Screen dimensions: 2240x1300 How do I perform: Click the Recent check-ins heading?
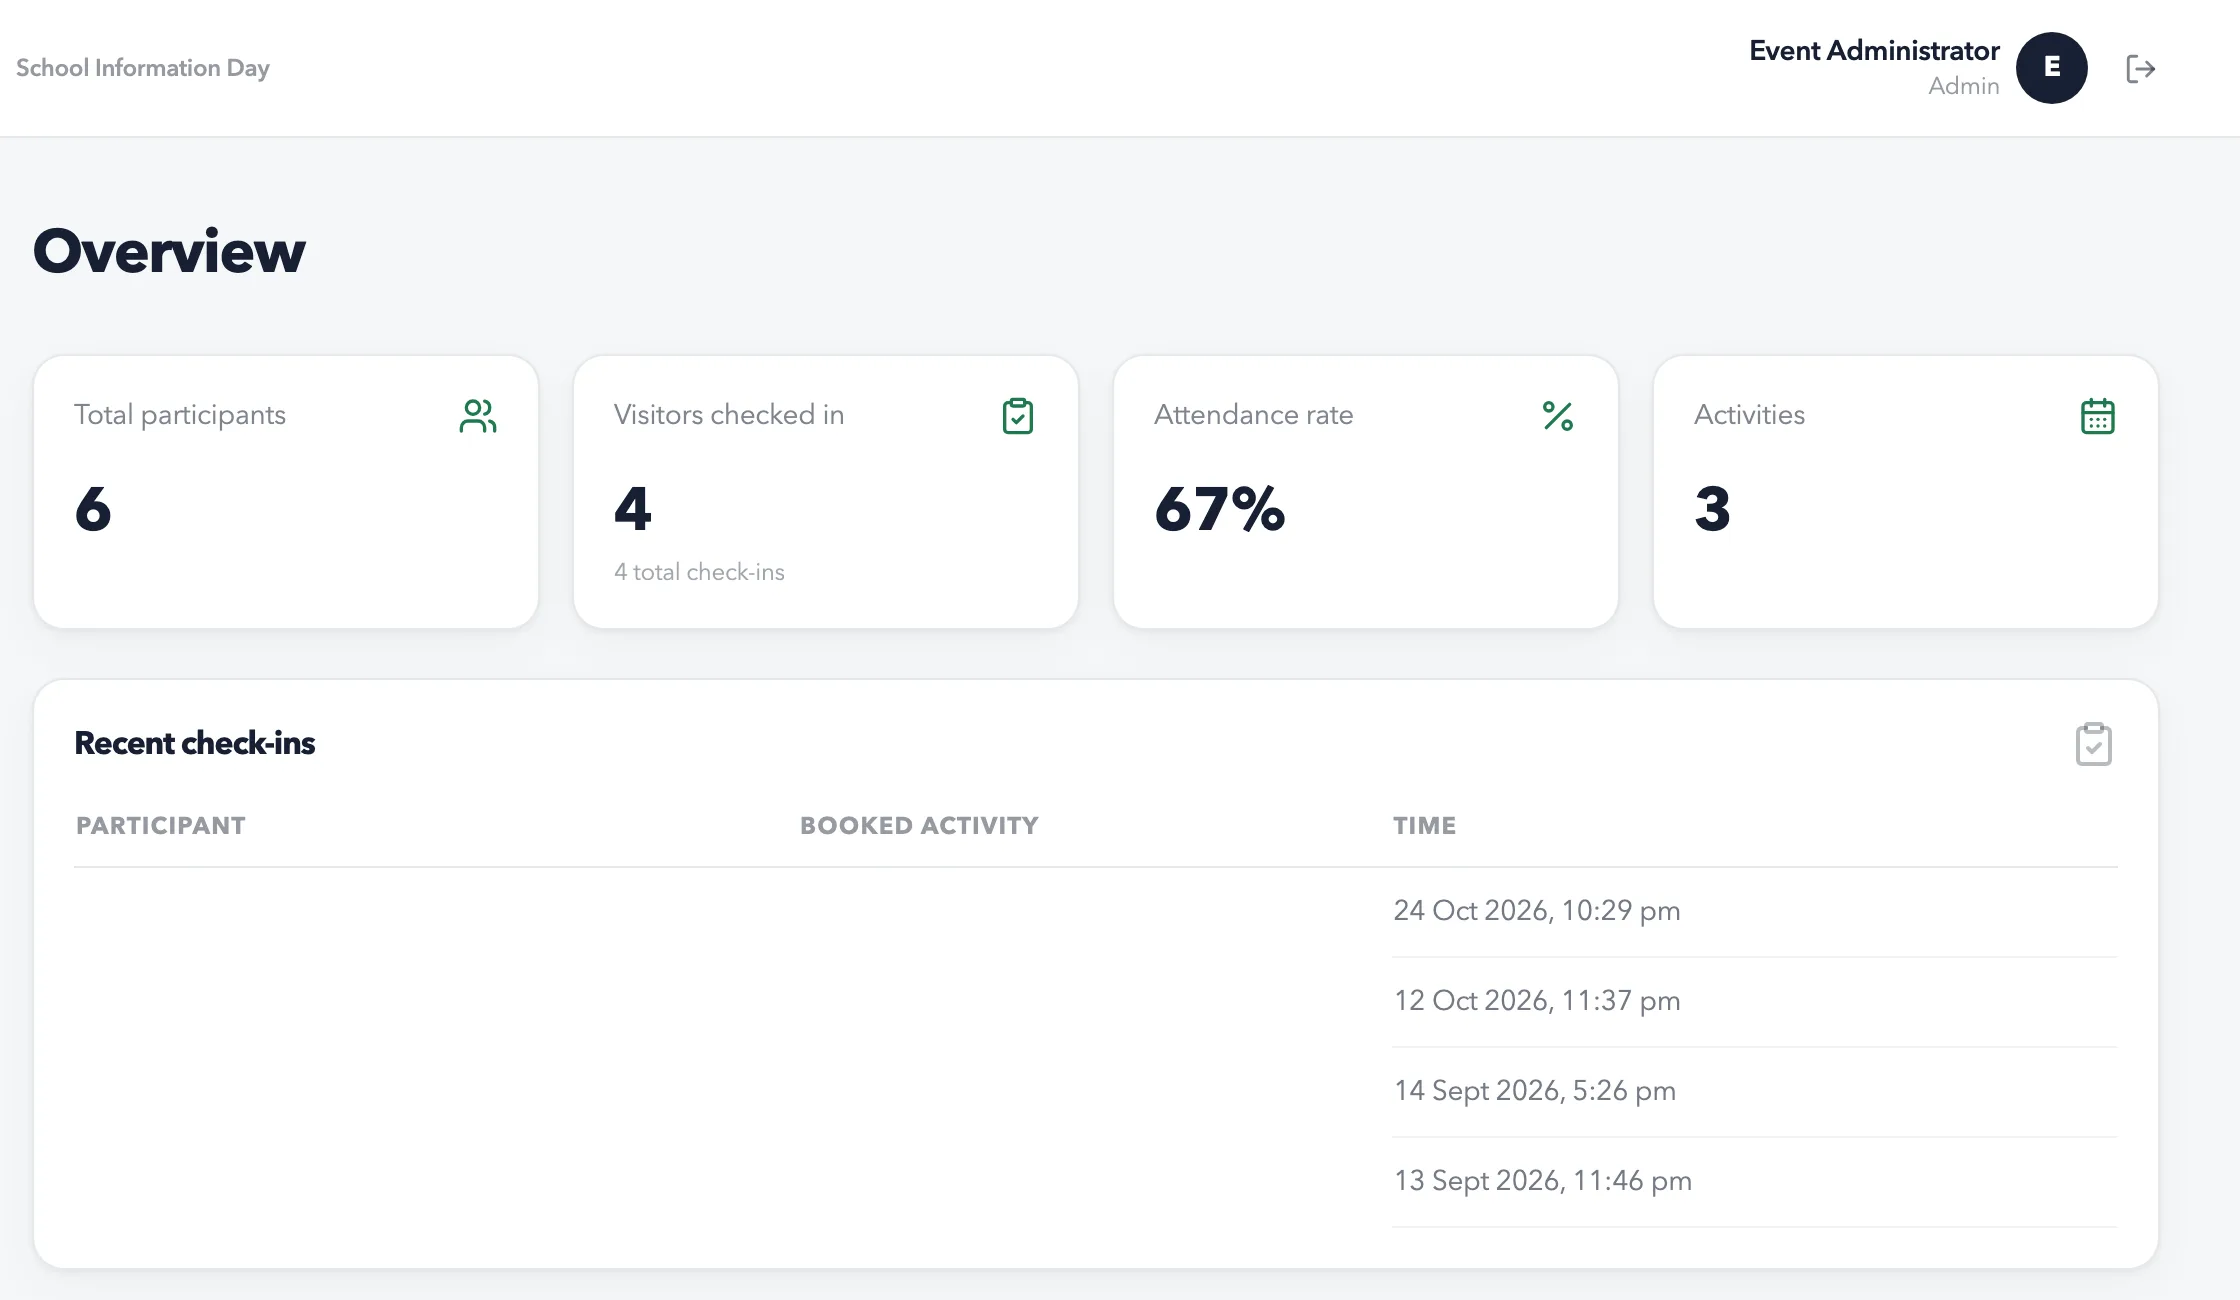[x=195, y=743]
